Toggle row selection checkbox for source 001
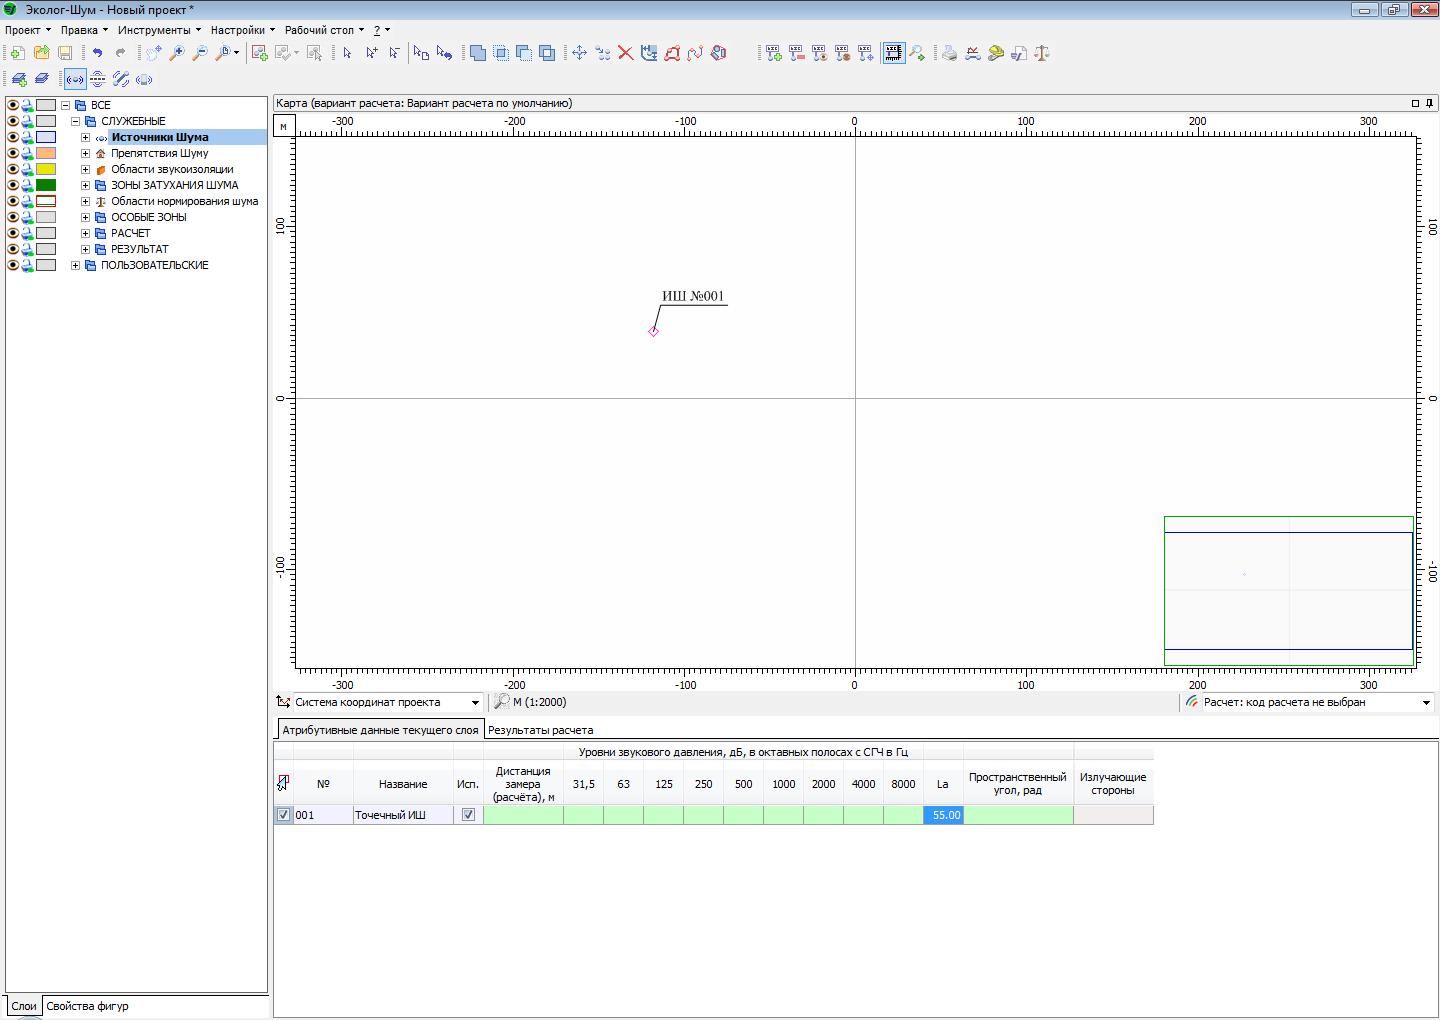This screenshot has height=1020, width=1440. tap(284, 815)
